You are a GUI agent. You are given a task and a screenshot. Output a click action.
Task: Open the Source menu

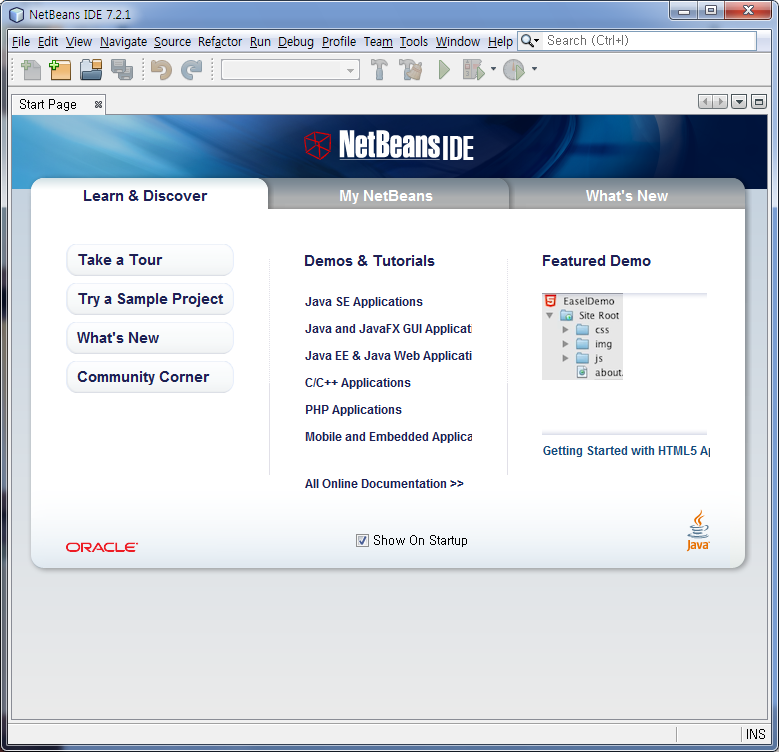pos(172,41)
